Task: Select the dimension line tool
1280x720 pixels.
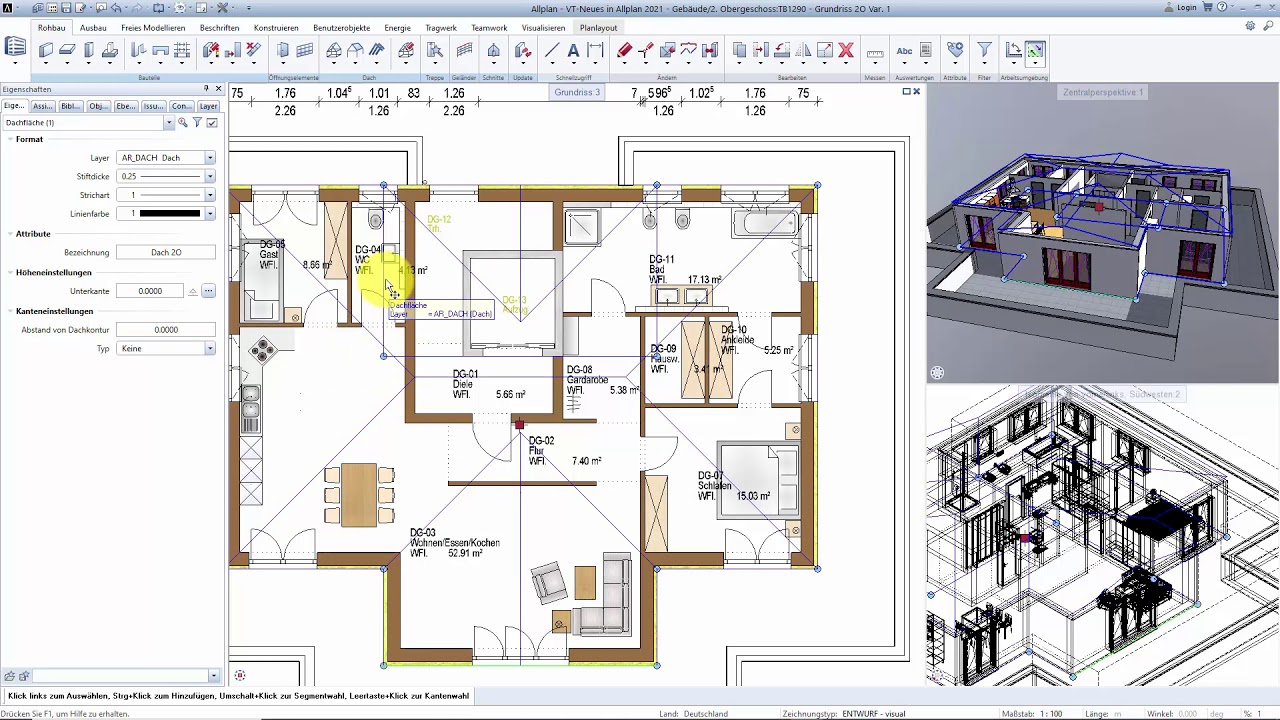Action: click(595, 50)
